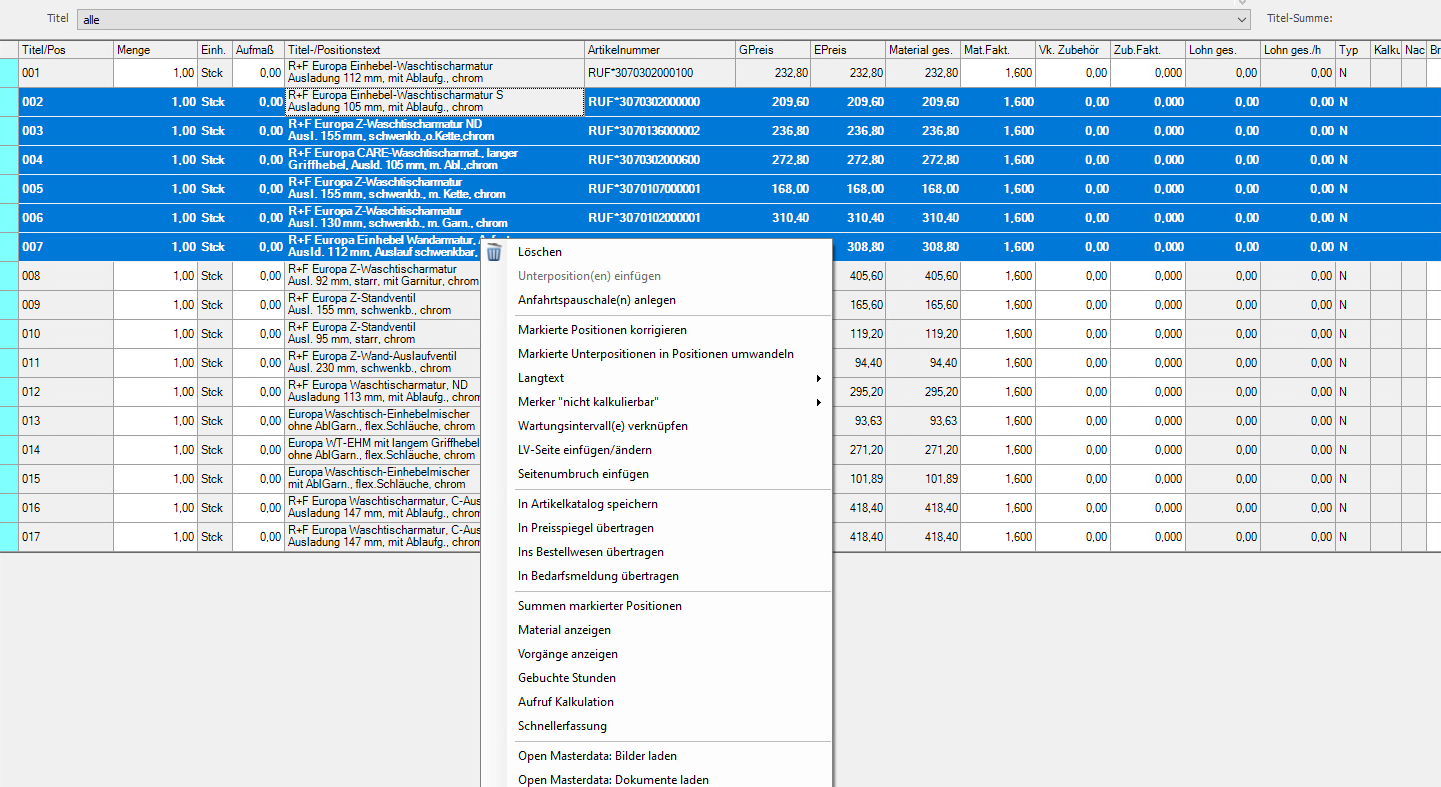The width and height of the screenshot is (1441, 787).
Task: Click position text 'R+F Europa Z-Wand-Auslaufventil'
Action: pos(372,356)
